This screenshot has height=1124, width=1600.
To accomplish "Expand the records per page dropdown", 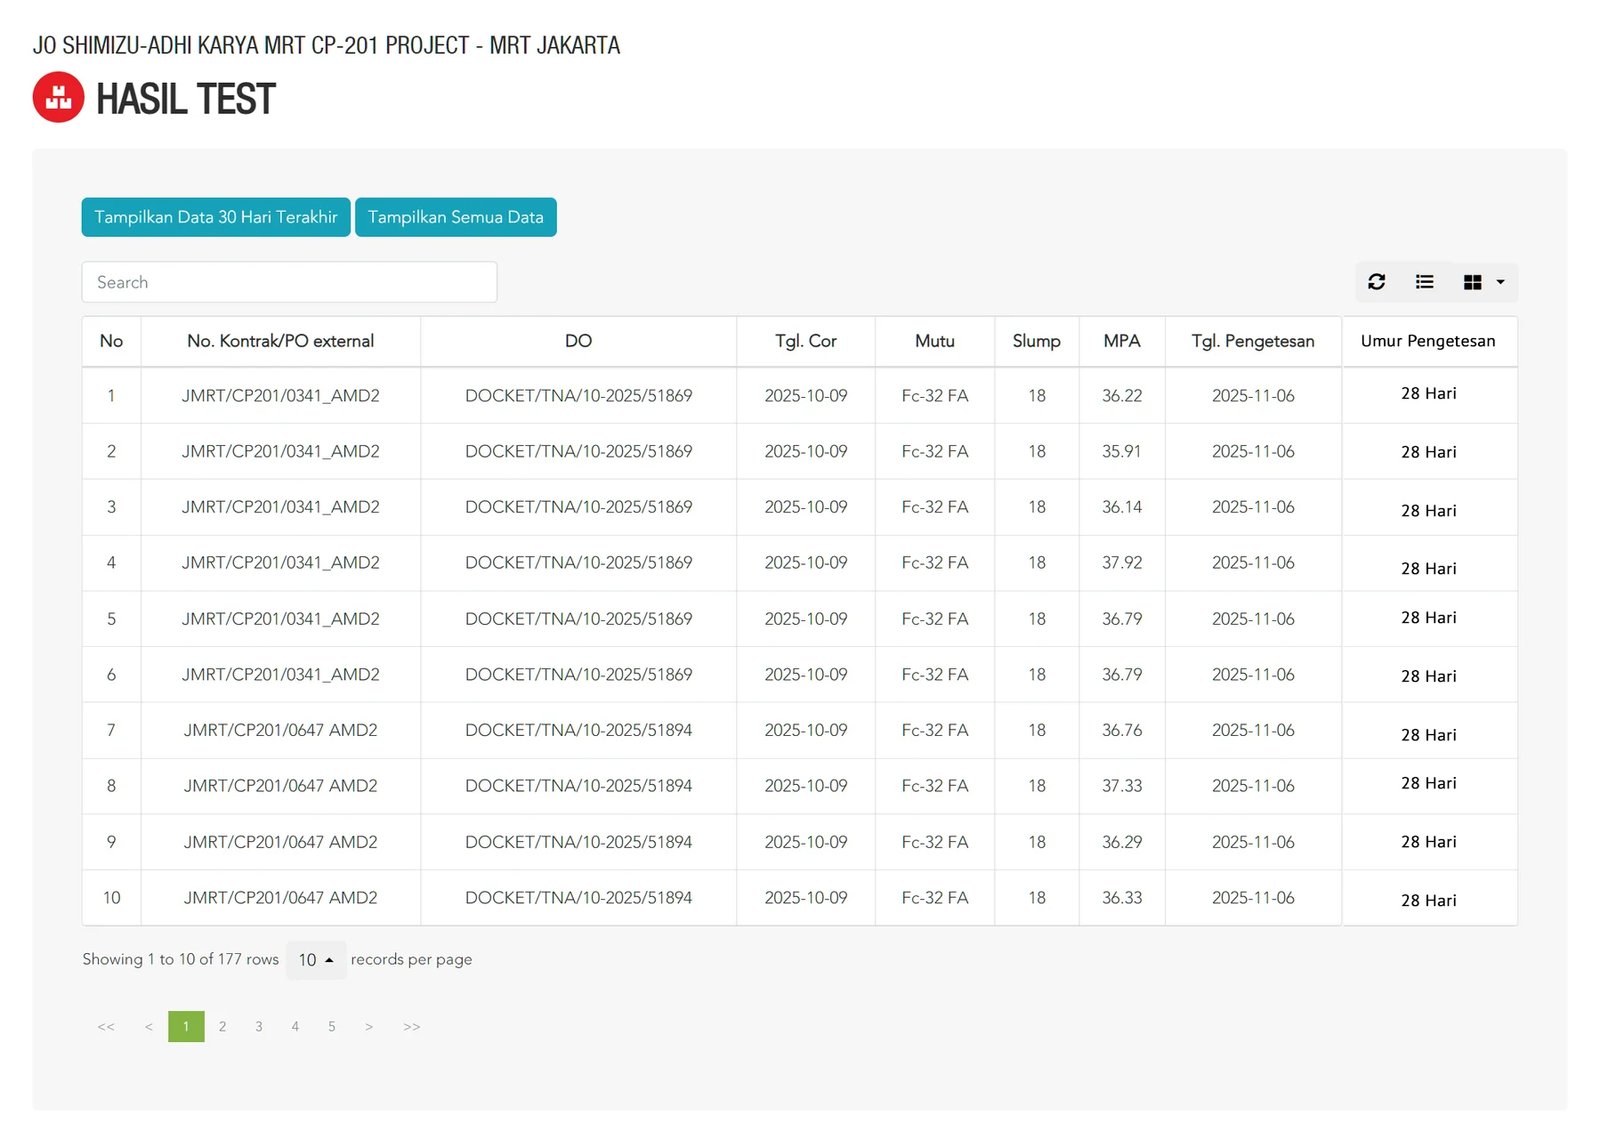I will coord(316,960).
